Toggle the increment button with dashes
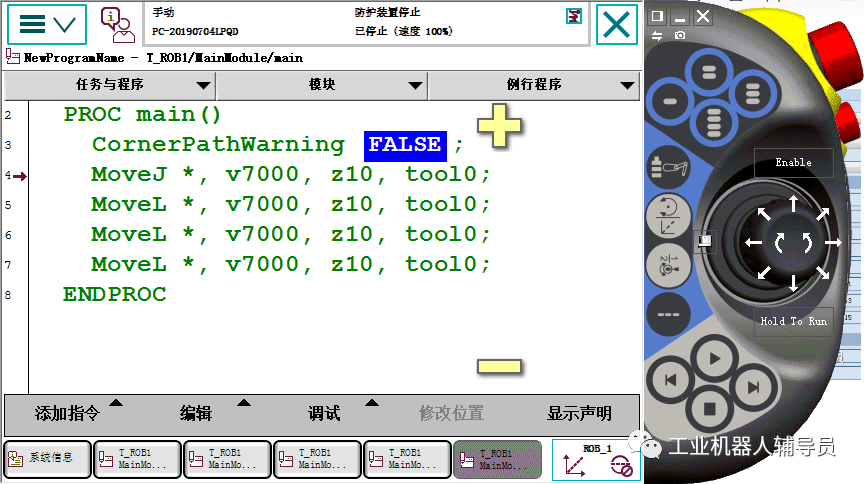Viewport: 864px width, 484px height. [668, 315]
